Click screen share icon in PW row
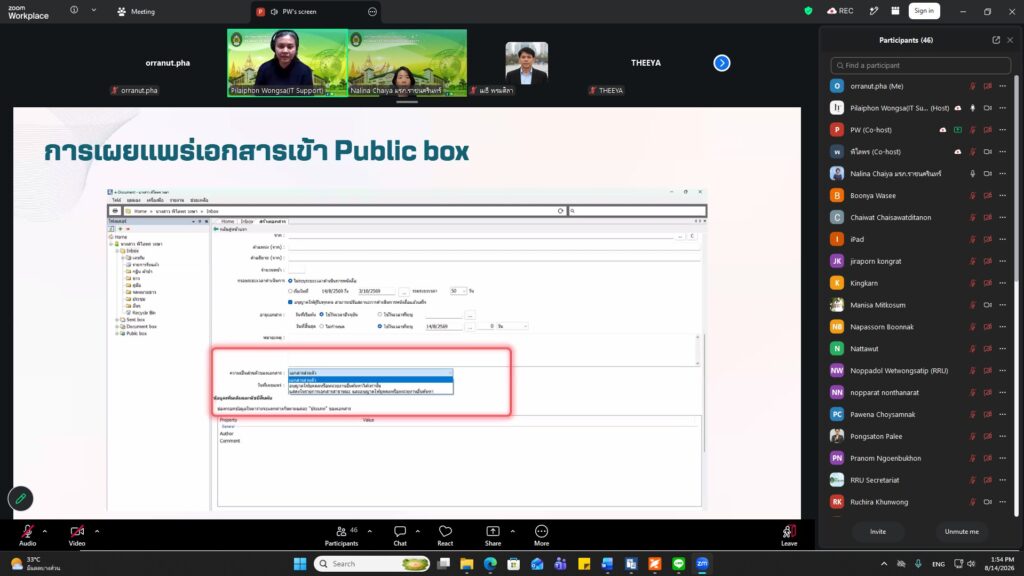This screenshot has width=1024, height=576. point(957,130)
